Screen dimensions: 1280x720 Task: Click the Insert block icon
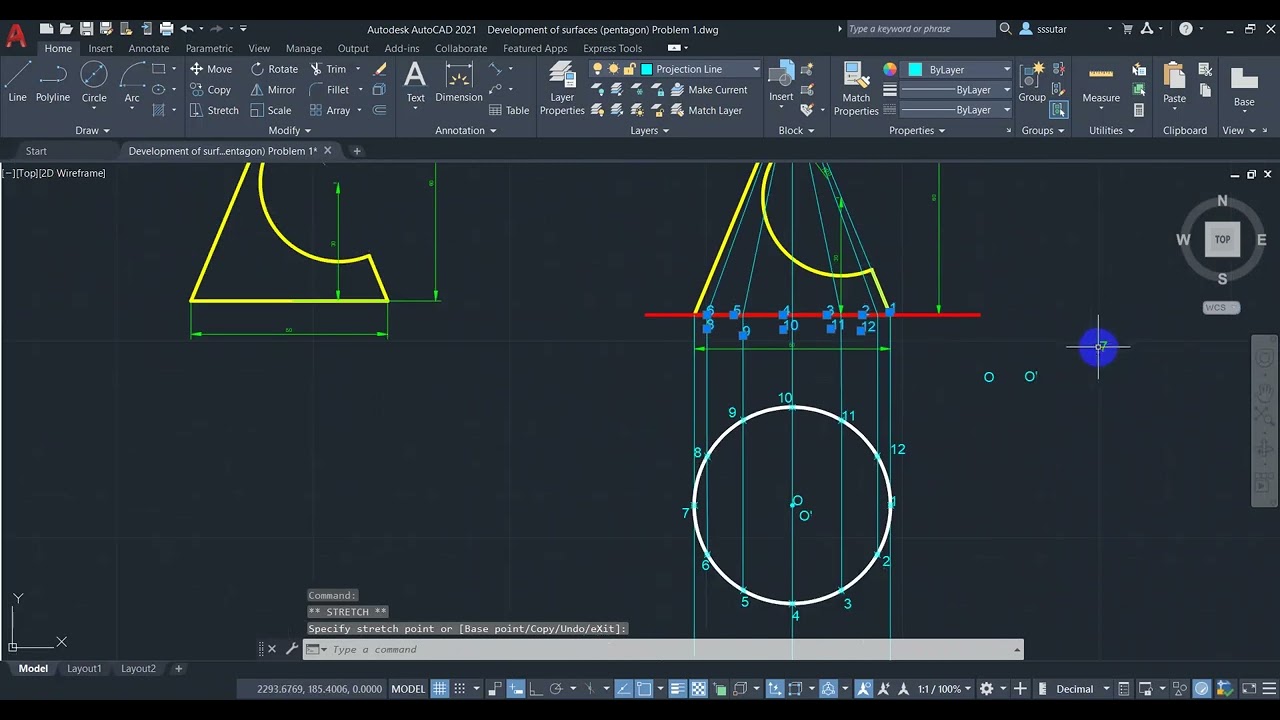tap(781, 82)
